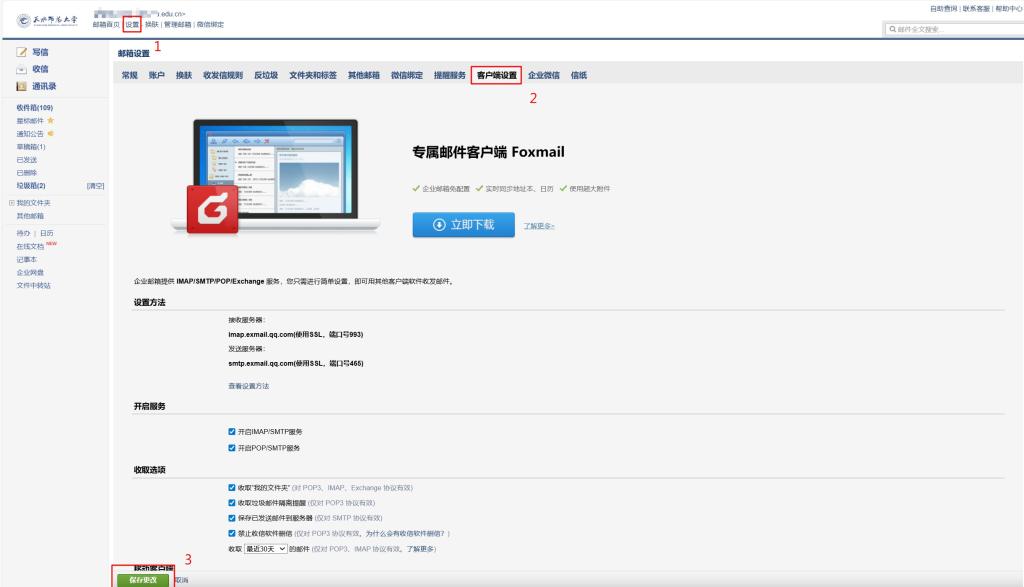Open the 反垃圾 settings tab
Viewport: 1024px width, 587px height.
coord(266,76)
